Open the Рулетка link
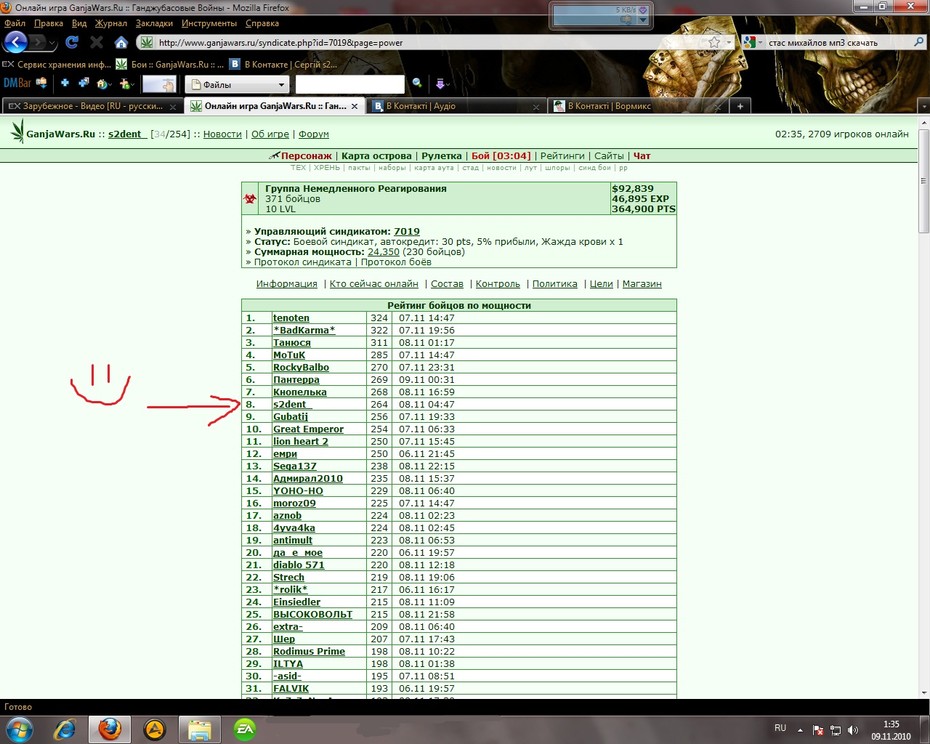The image size is (930, 744). coord(441,156)
